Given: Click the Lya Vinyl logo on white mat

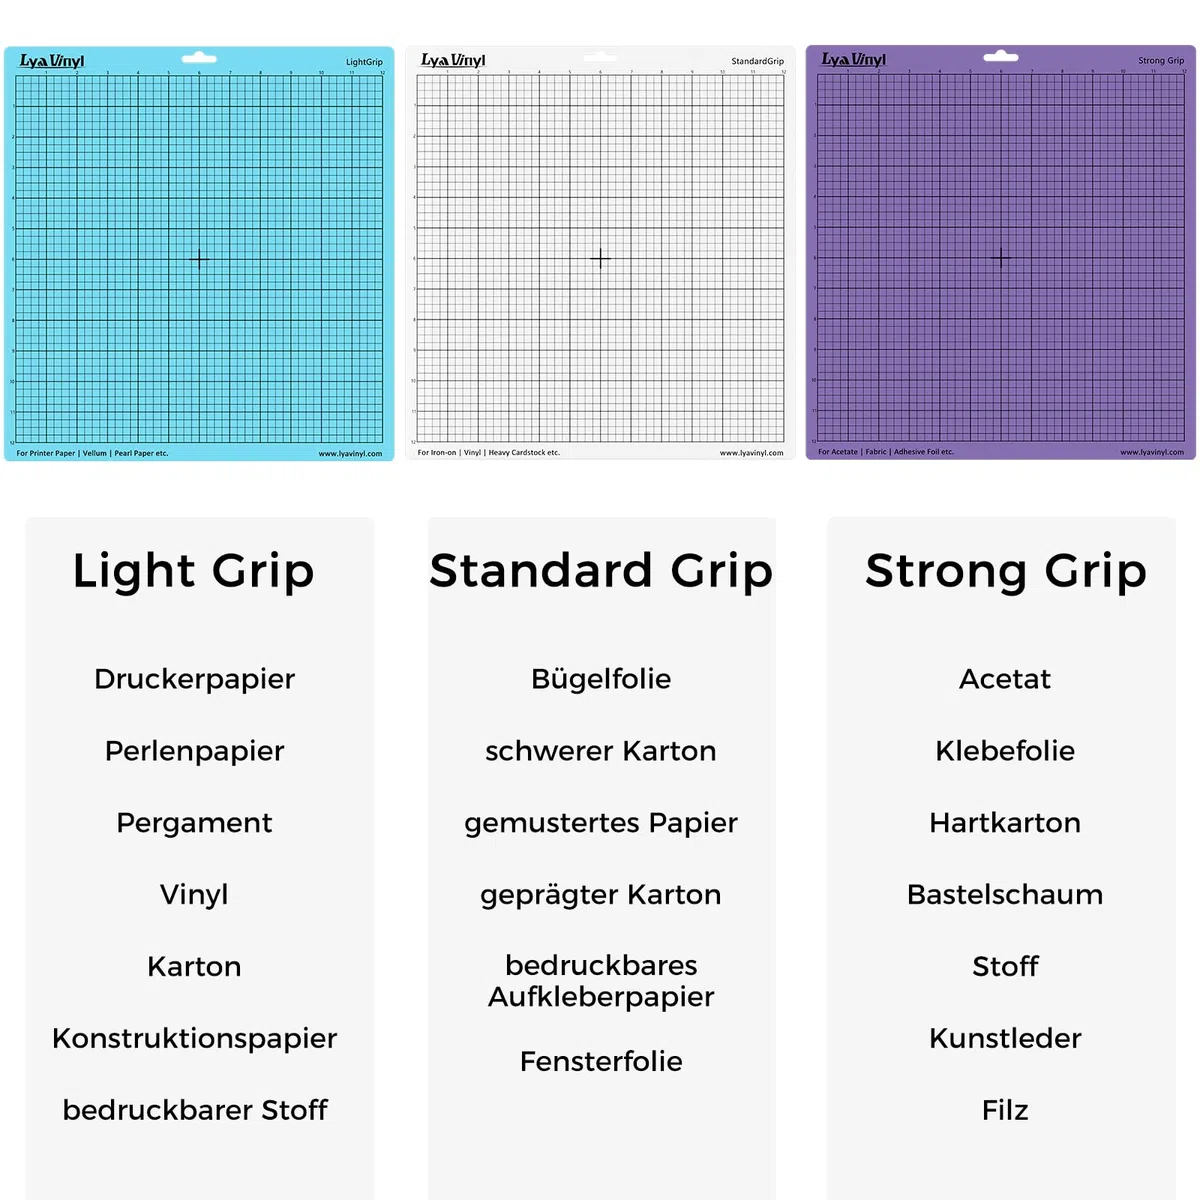Looking at the screenshot, I should pyautogui.click(x=453, y=60).
